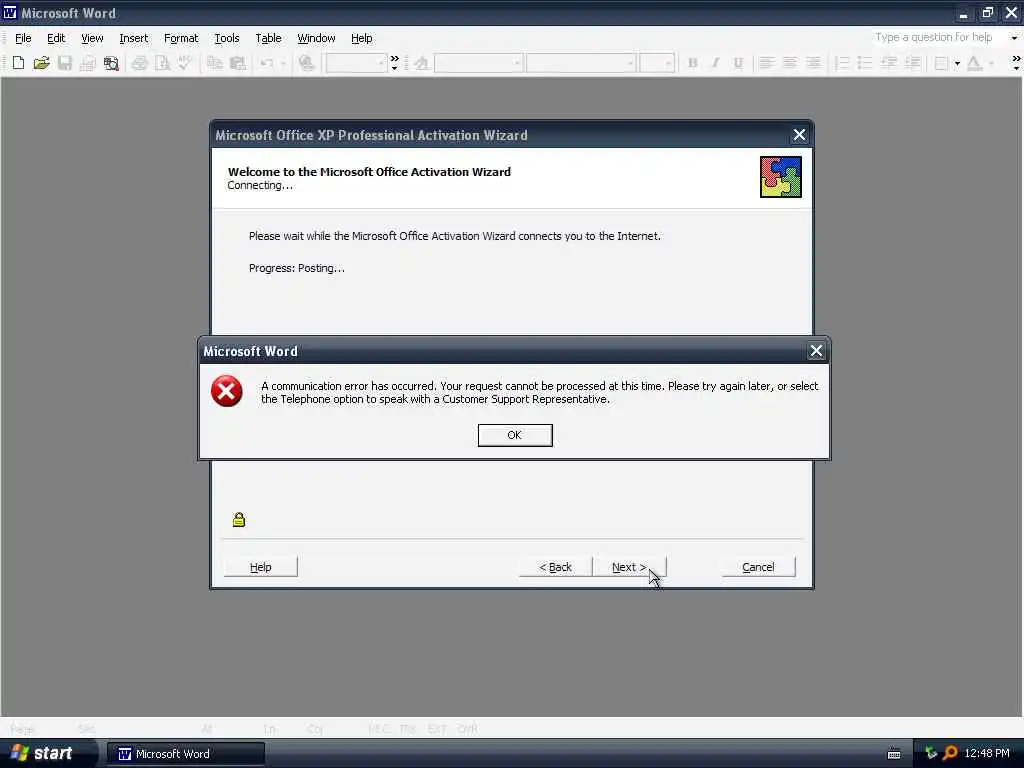
Task: Click the Print Preview toolbar icon
Action: pyautogui.click(x=162, y=63)
